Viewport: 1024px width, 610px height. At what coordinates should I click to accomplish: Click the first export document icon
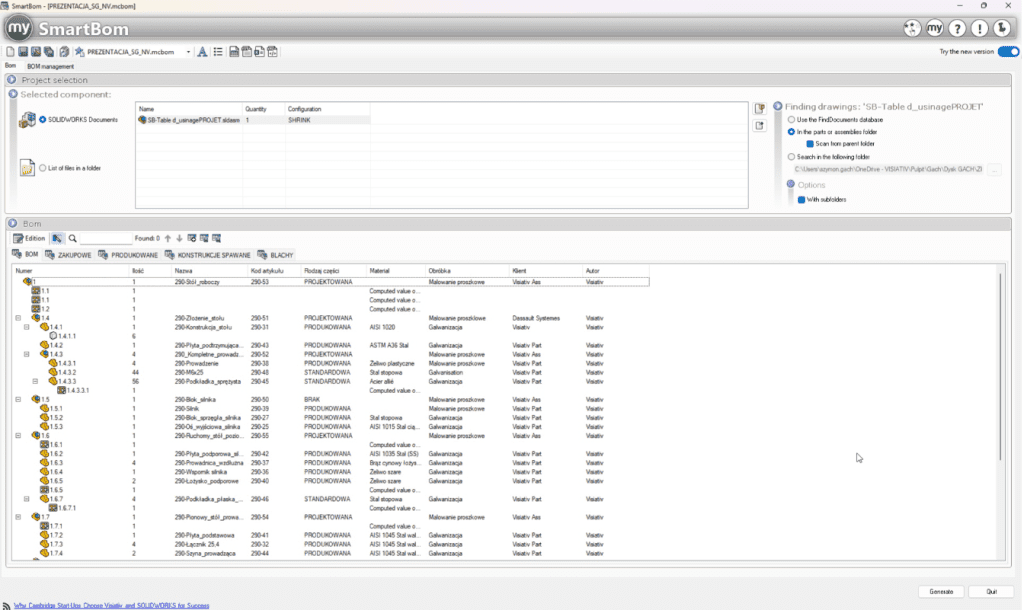(234, 52)
